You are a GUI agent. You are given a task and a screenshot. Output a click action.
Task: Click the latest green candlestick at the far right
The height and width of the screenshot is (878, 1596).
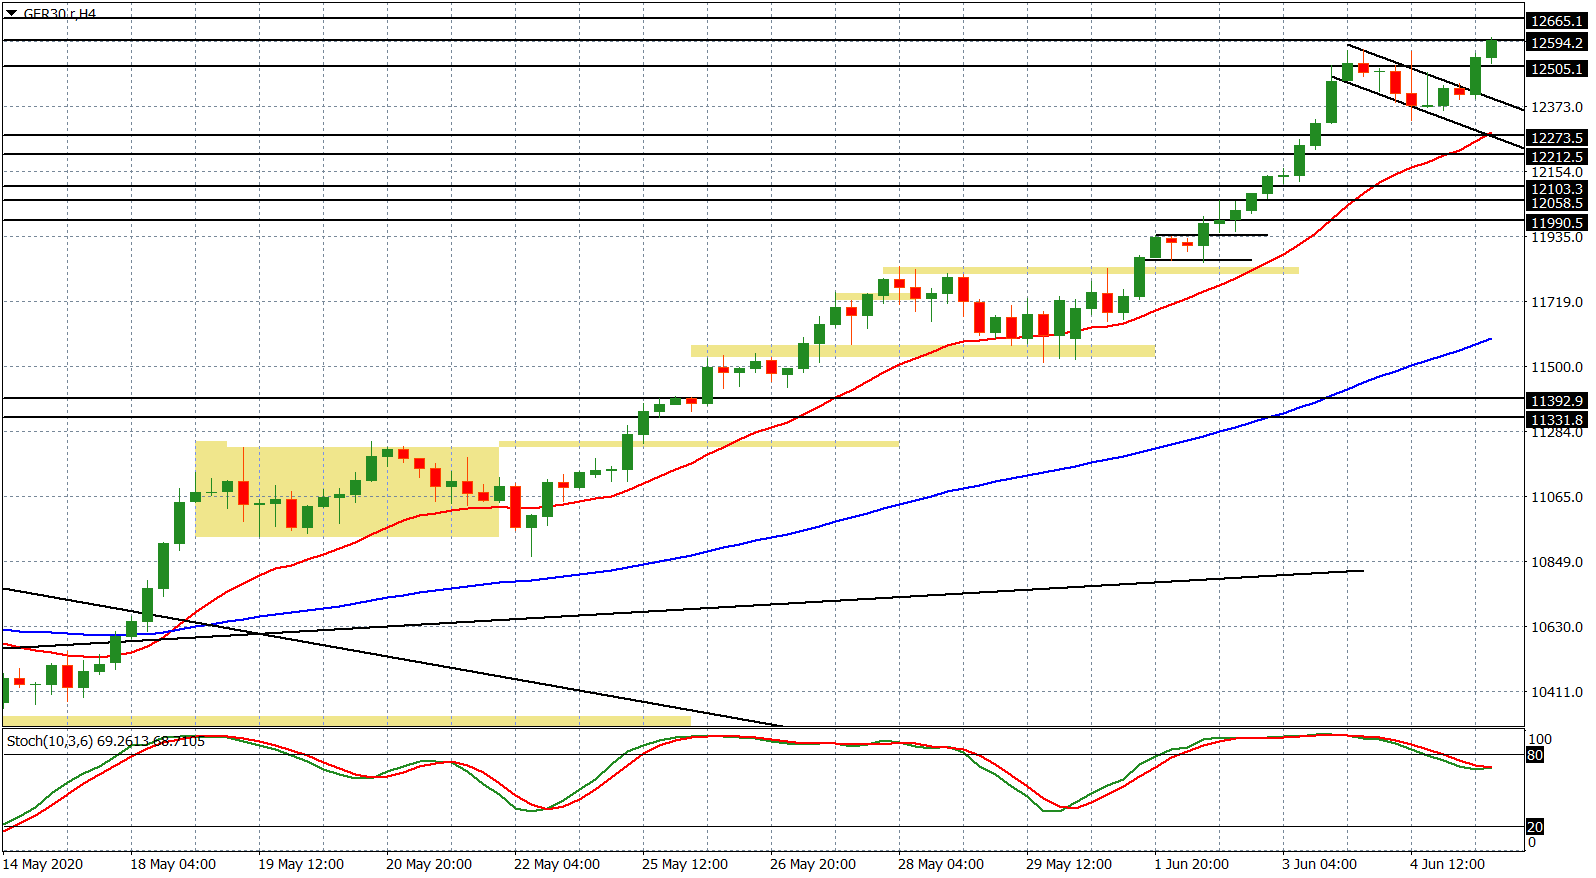pos(1492,49)
